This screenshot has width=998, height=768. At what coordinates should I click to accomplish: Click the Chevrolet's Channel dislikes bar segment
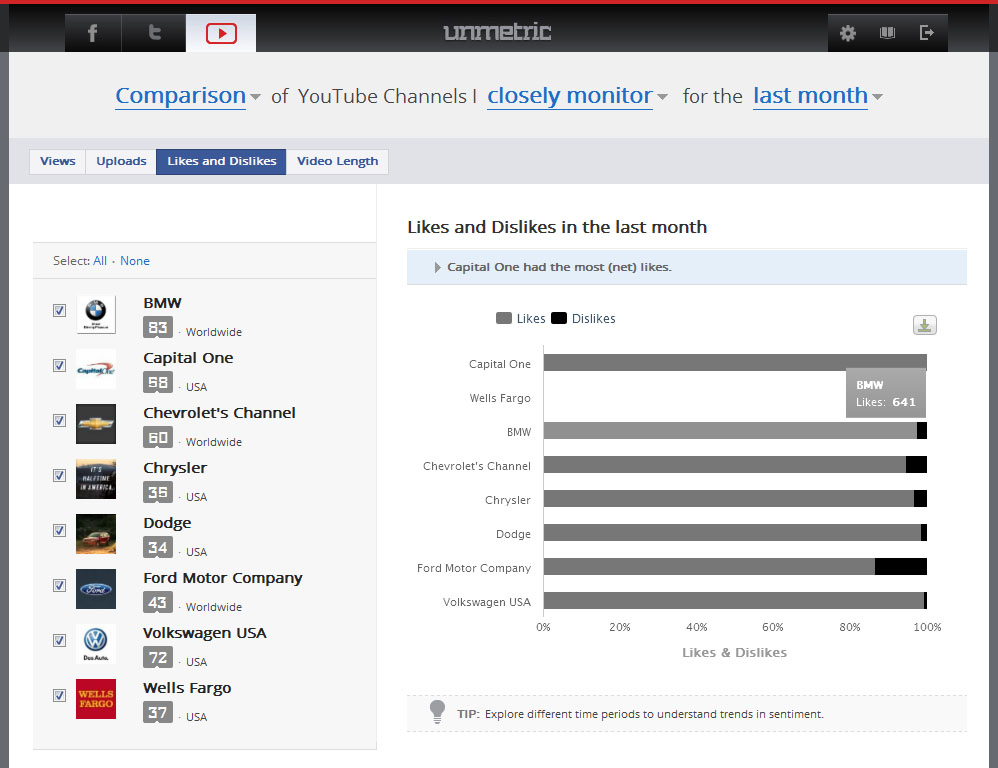click(917, 464)
